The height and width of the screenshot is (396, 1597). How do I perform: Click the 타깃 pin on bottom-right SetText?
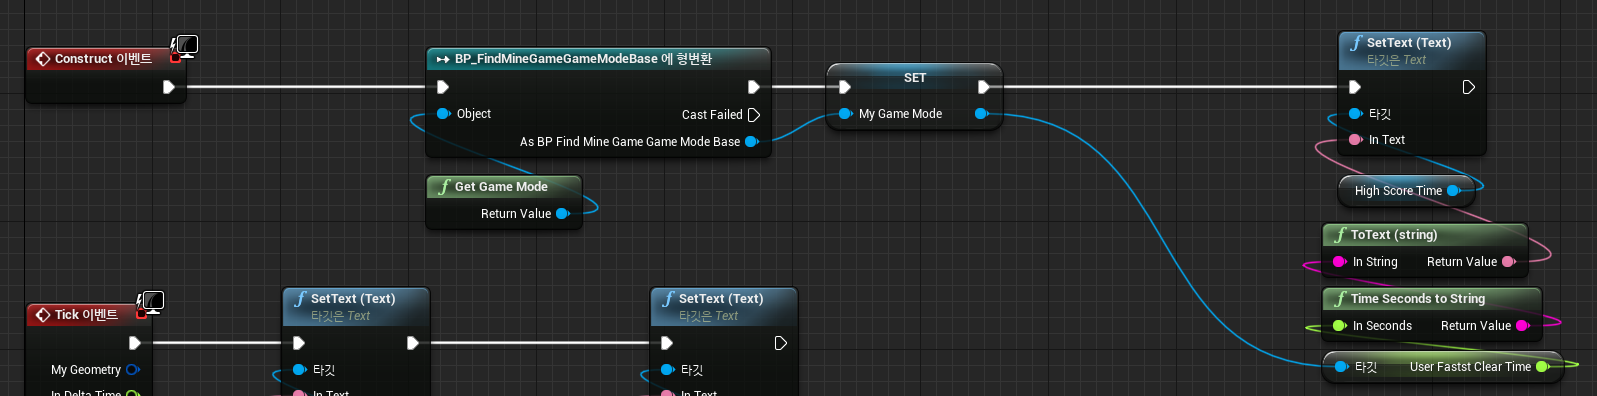click(x=667, y=370)
